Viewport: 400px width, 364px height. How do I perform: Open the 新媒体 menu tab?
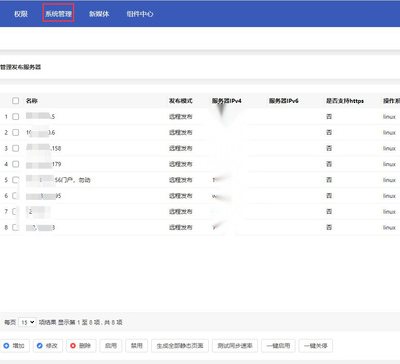point(99,14)
